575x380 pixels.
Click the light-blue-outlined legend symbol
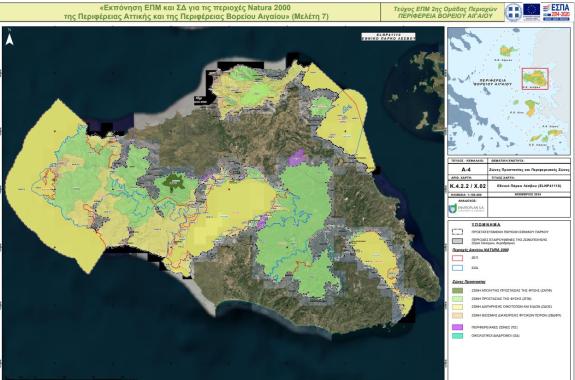[x=457, y=268]
